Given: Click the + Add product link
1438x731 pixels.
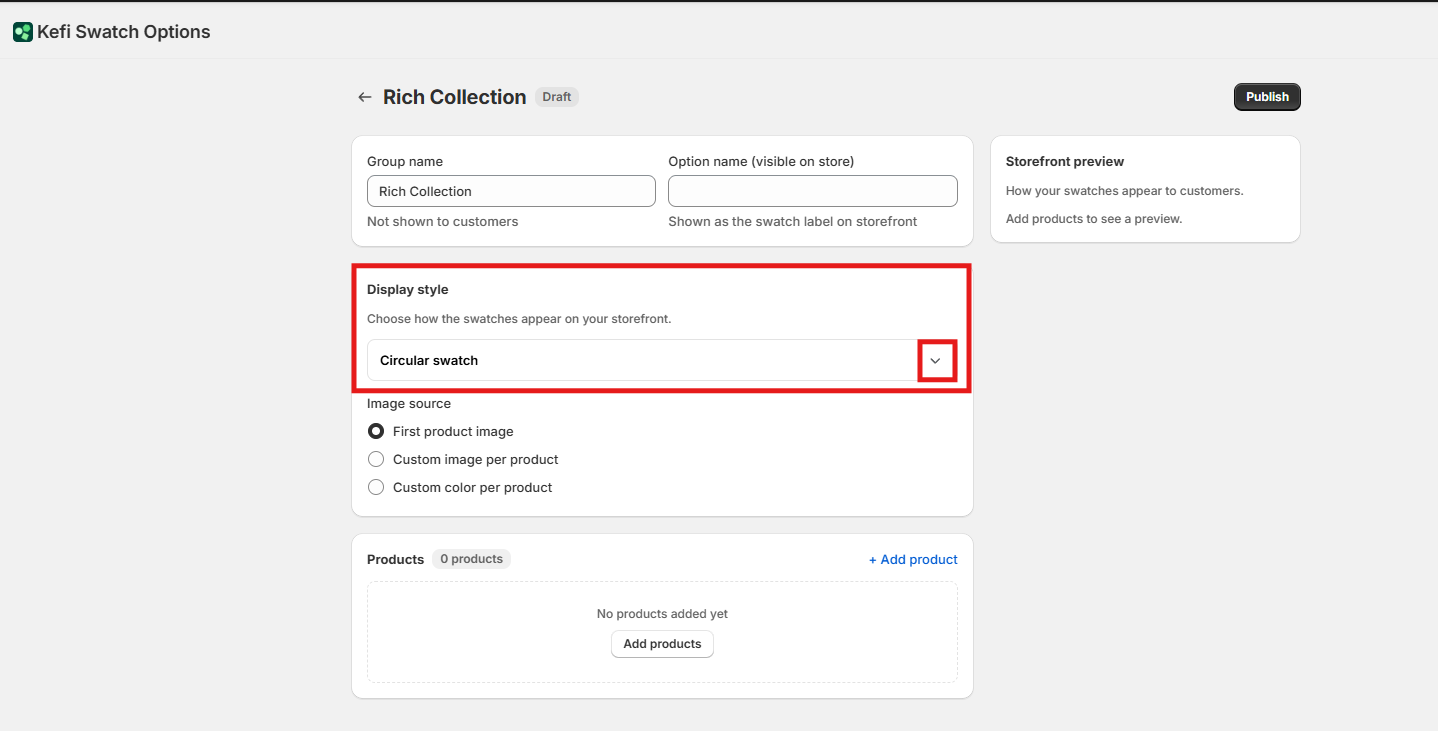Looking at the screenshot, I should [913, 560].
